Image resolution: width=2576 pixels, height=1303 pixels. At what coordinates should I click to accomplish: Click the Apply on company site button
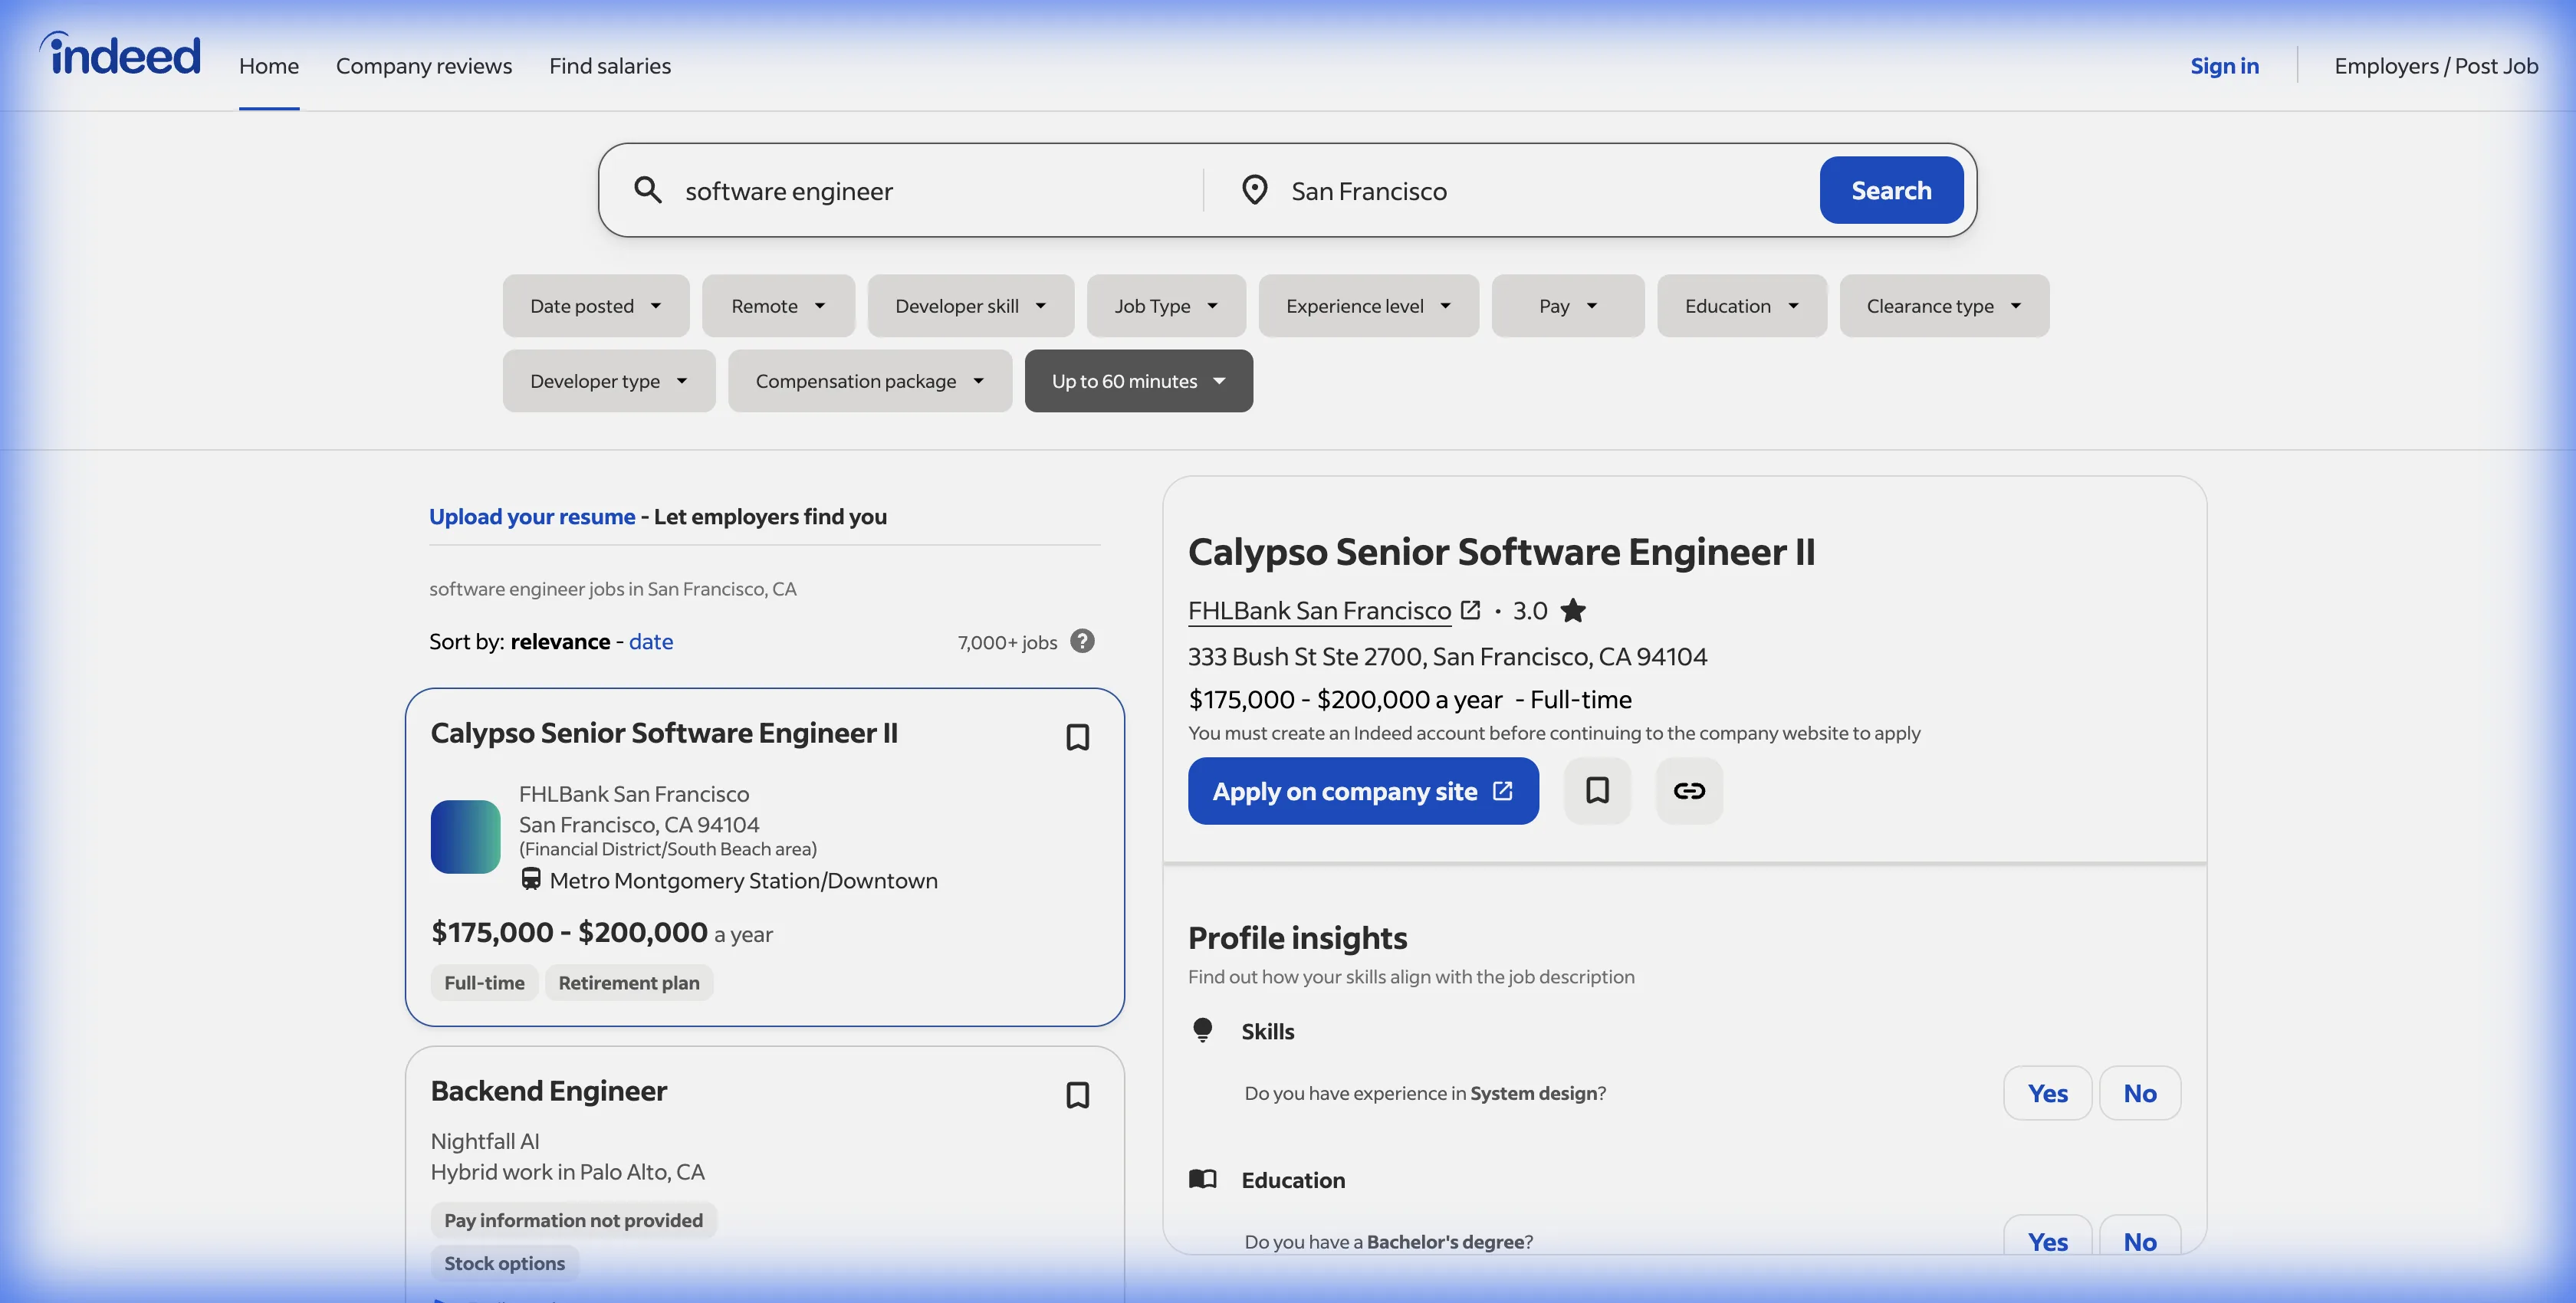tap(1363, 791)
